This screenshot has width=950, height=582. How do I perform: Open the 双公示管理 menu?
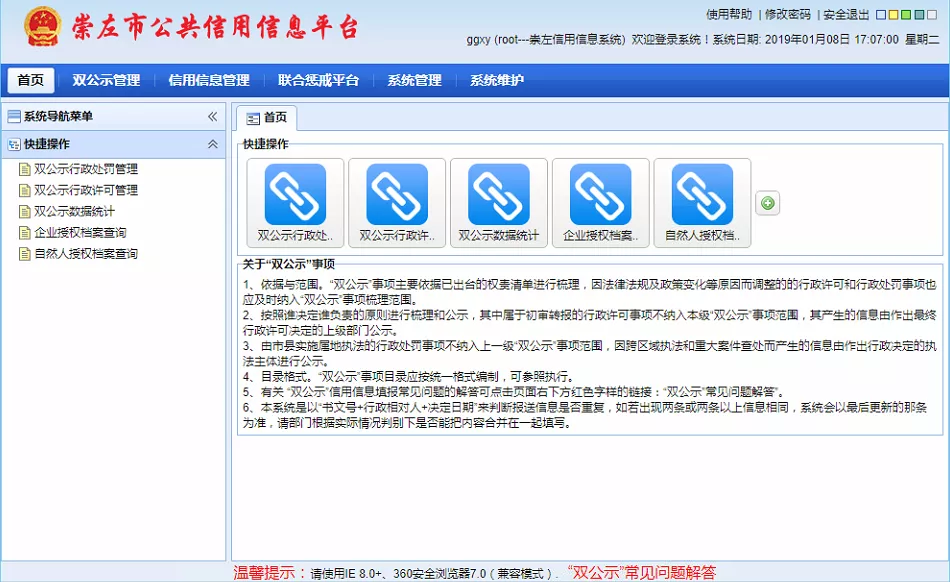click(x=106, y=80)
